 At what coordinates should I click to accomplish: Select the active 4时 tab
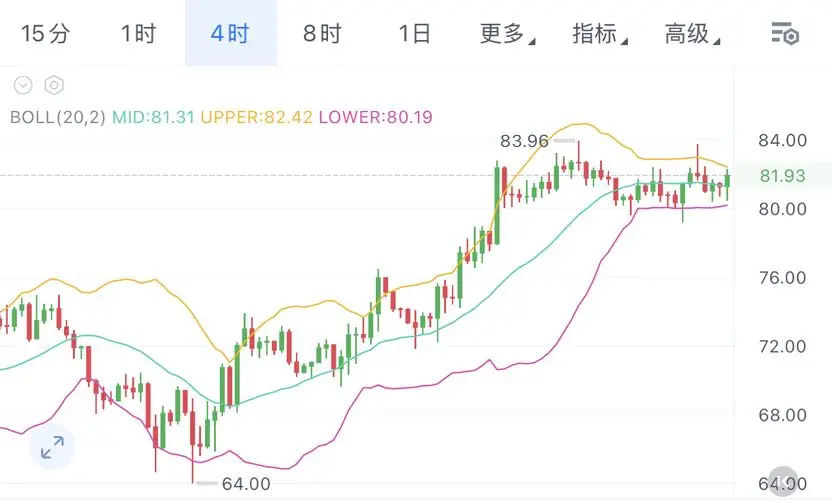[231, 33]
